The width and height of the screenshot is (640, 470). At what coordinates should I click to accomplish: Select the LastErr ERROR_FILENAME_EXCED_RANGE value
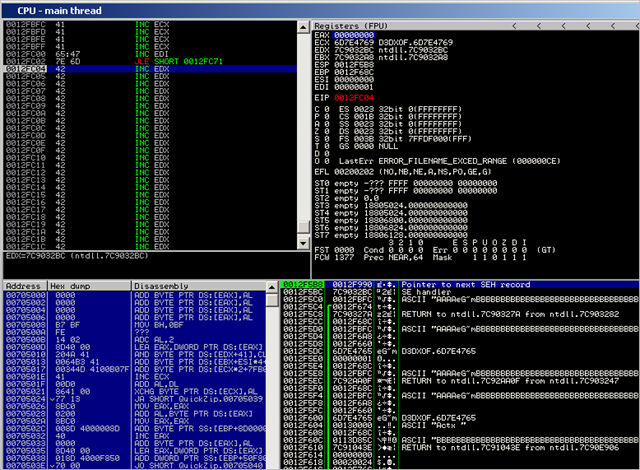(x=450, y=160)
